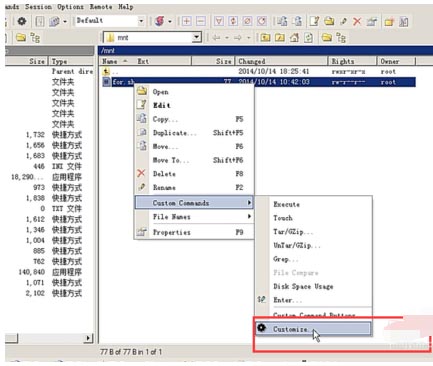433x366 pixels.
Task: Expand the mnt directory combo box arrow
Action: pyautogui.click(x=197, y=37)
